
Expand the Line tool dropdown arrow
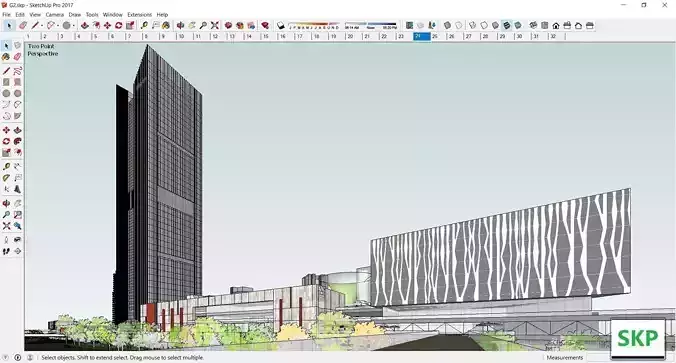click(42, 26)
